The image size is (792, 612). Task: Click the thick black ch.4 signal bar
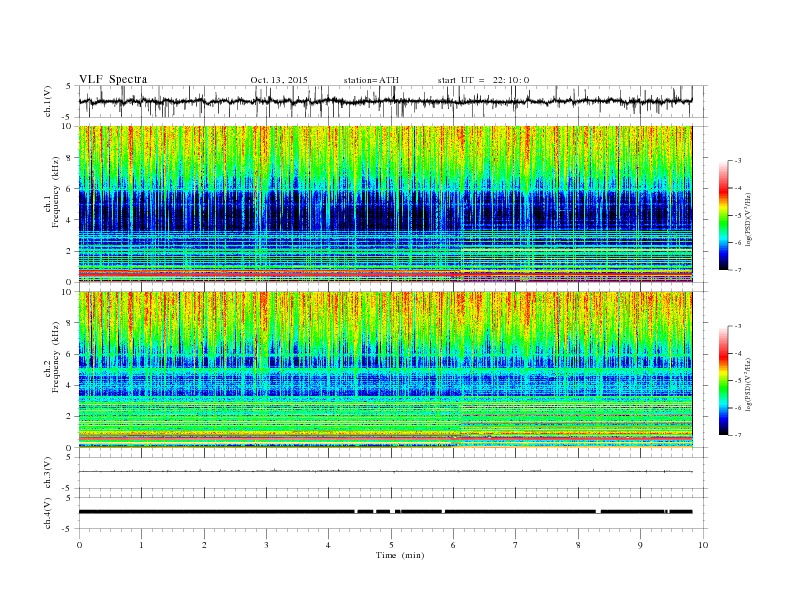(385, 512)
